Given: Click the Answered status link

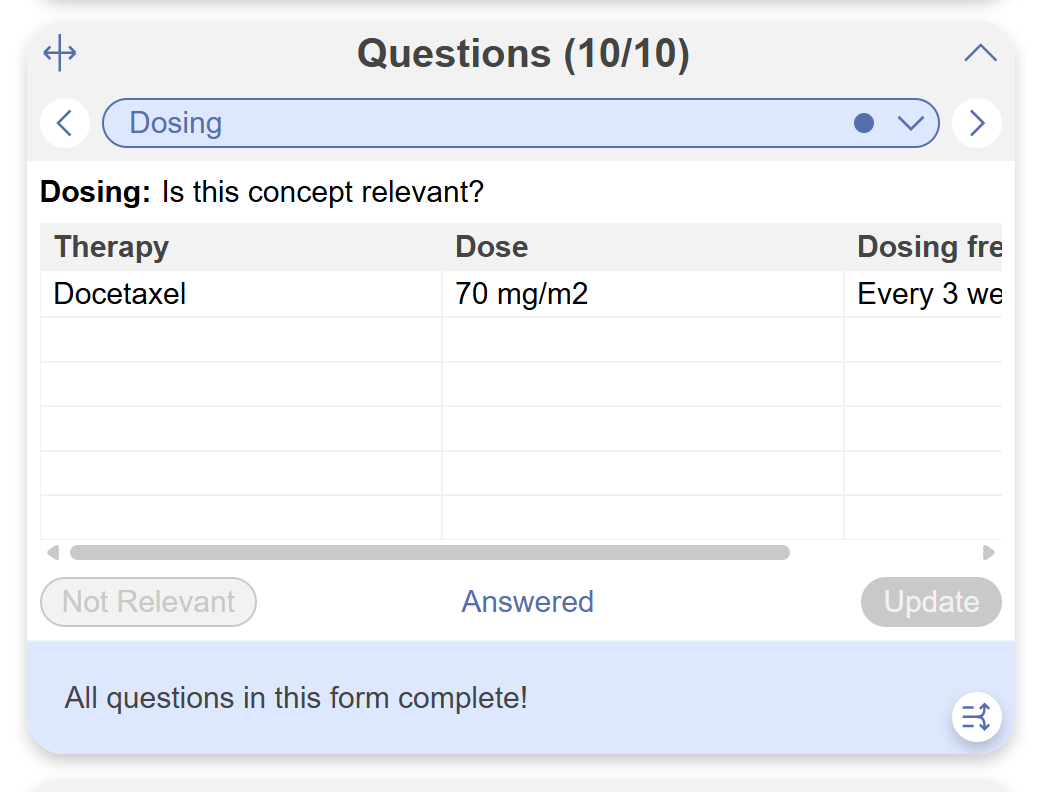Looking at the screenshot, I should (527, 602).
